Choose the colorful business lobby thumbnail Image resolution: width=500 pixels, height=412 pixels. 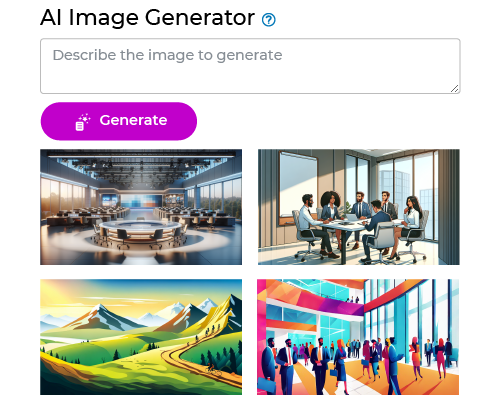coord(358,337)
